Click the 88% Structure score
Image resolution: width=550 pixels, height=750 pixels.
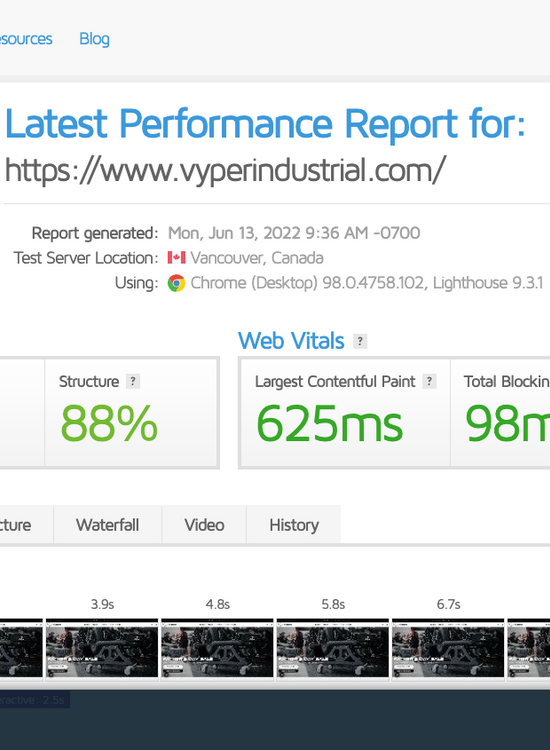[x=109, y=423]
